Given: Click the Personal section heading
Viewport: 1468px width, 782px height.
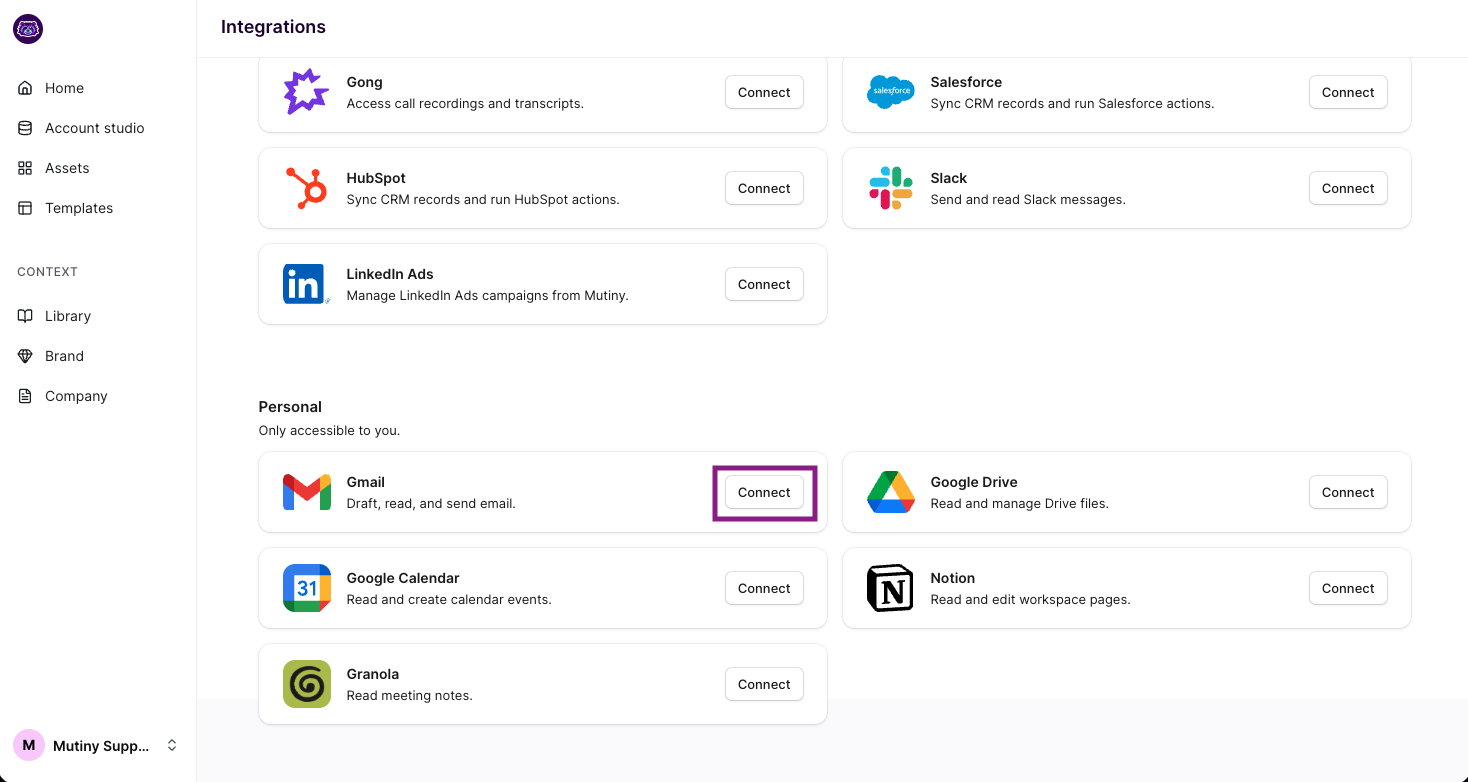Looking at the screenshot, I should pyautogui.click(x=290, y=407).
